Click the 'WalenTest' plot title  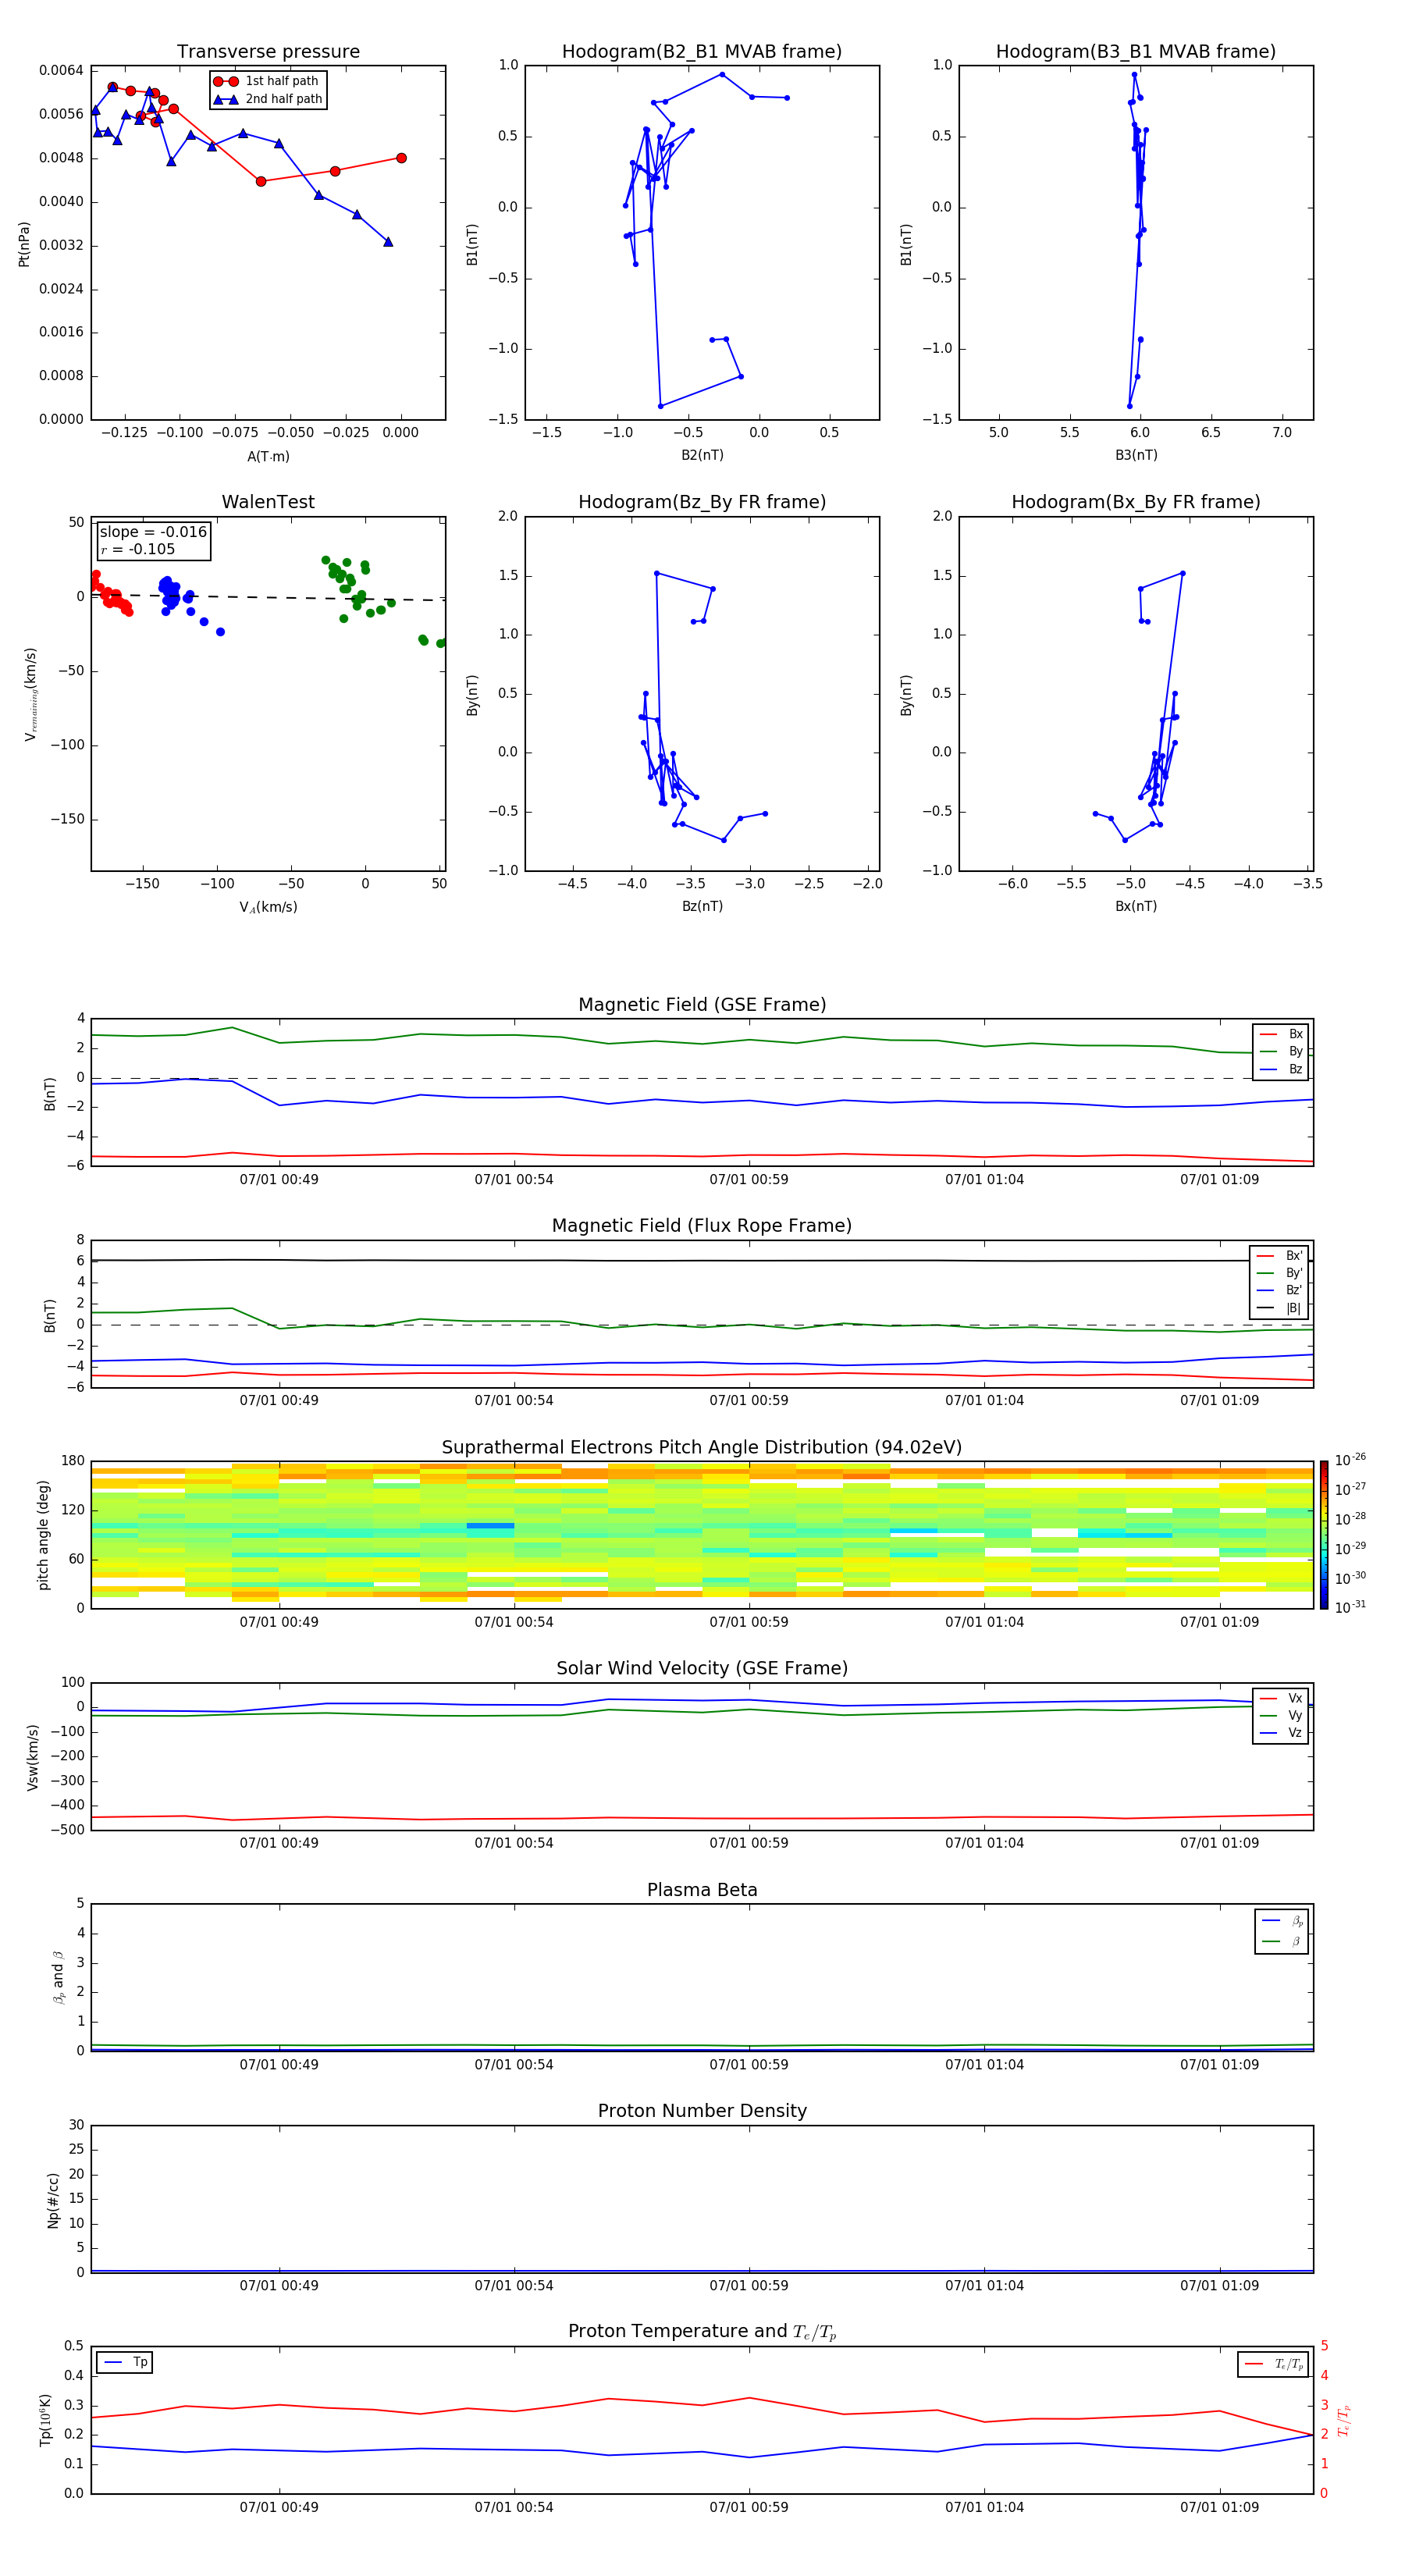point(268,502)
